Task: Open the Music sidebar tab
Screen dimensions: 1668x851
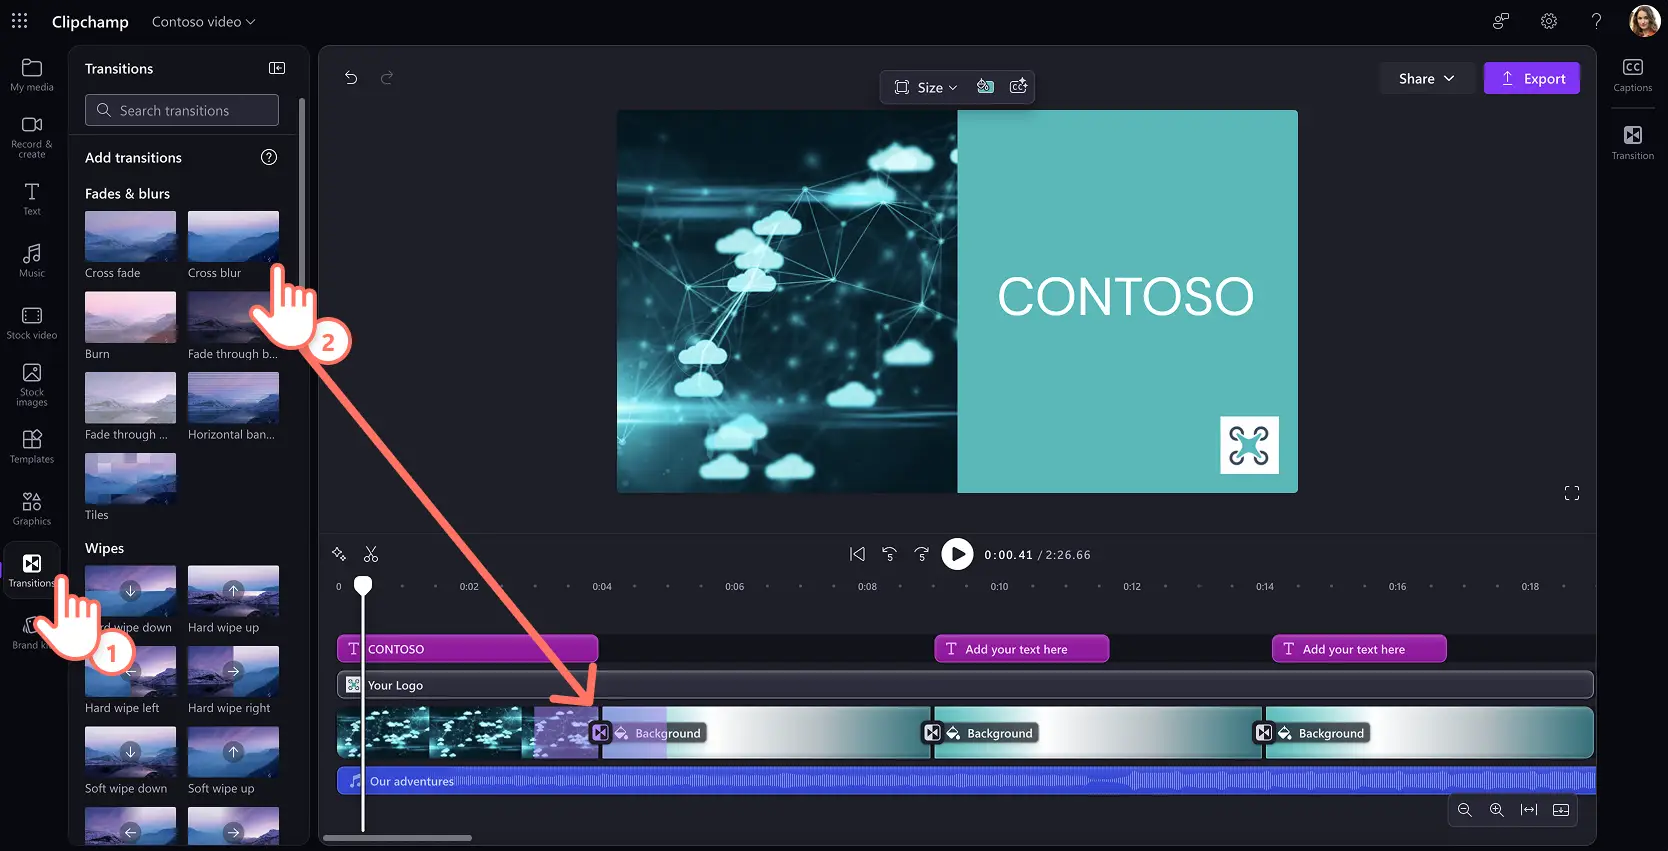Action: (x=32, y=260)
